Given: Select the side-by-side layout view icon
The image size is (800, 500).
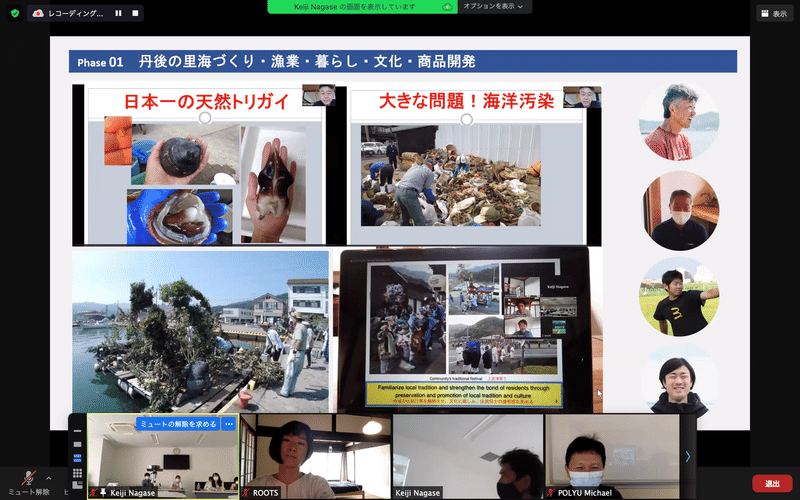Looking at the screenshot, I should (x=78, y=485).
